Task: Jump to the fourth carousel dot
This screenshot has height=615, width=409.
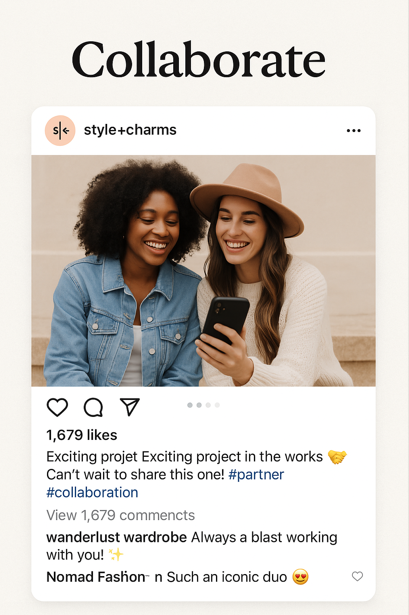Action: (217, 405)
